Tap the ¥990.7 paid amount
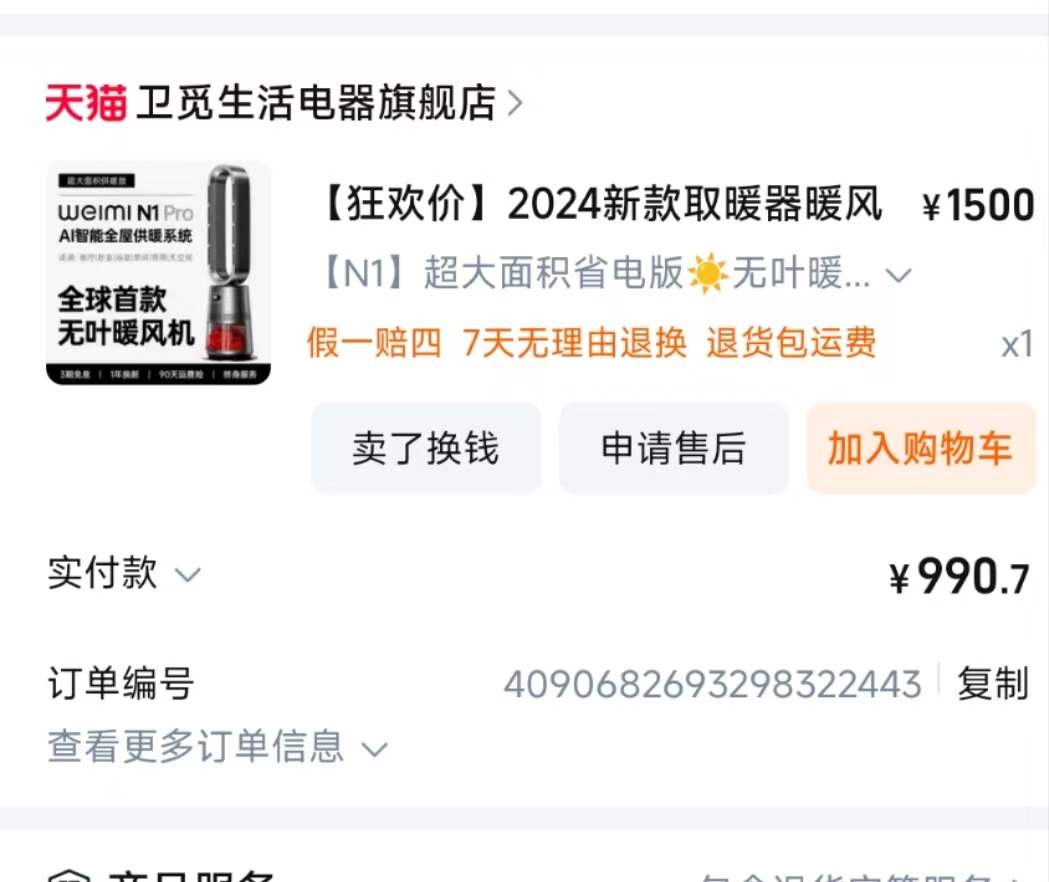Viewport: 1049px width, 882px height. coord(959,576)
